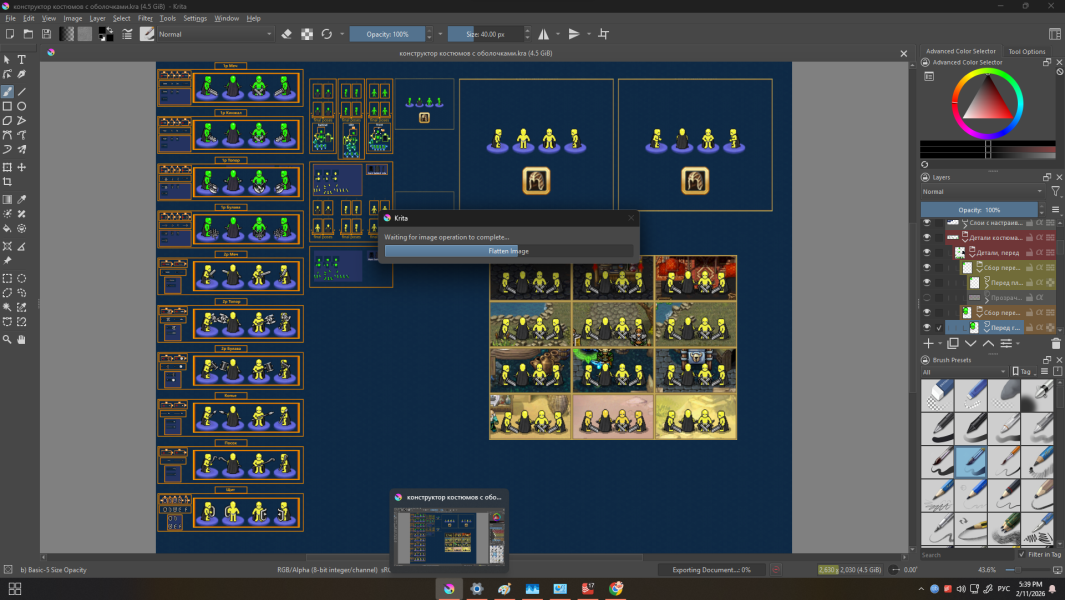Select the Move tool
This screenshot has height=600, width=1065.
[x=22, y=167]
